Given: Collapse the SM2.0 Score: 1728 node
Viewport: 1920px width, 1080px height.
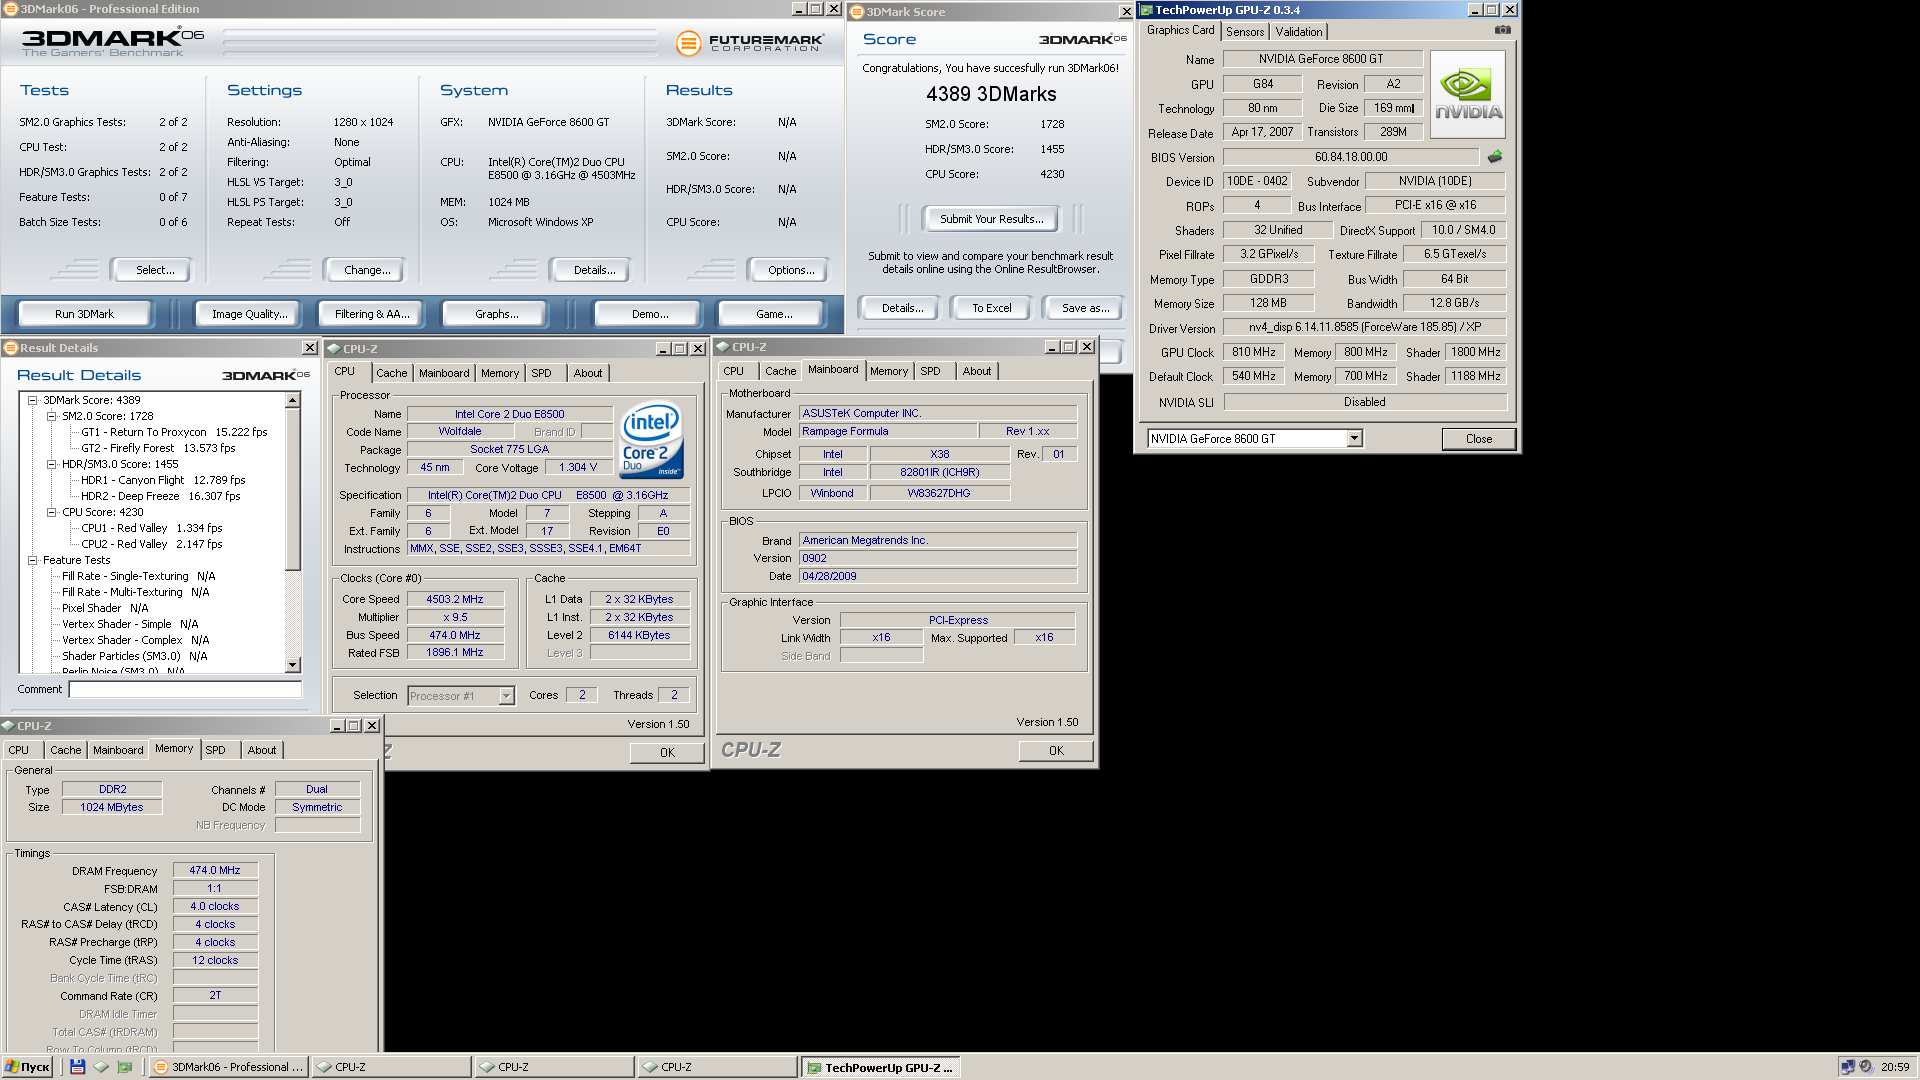Looking at the screenshot, I should pos(52,416).
